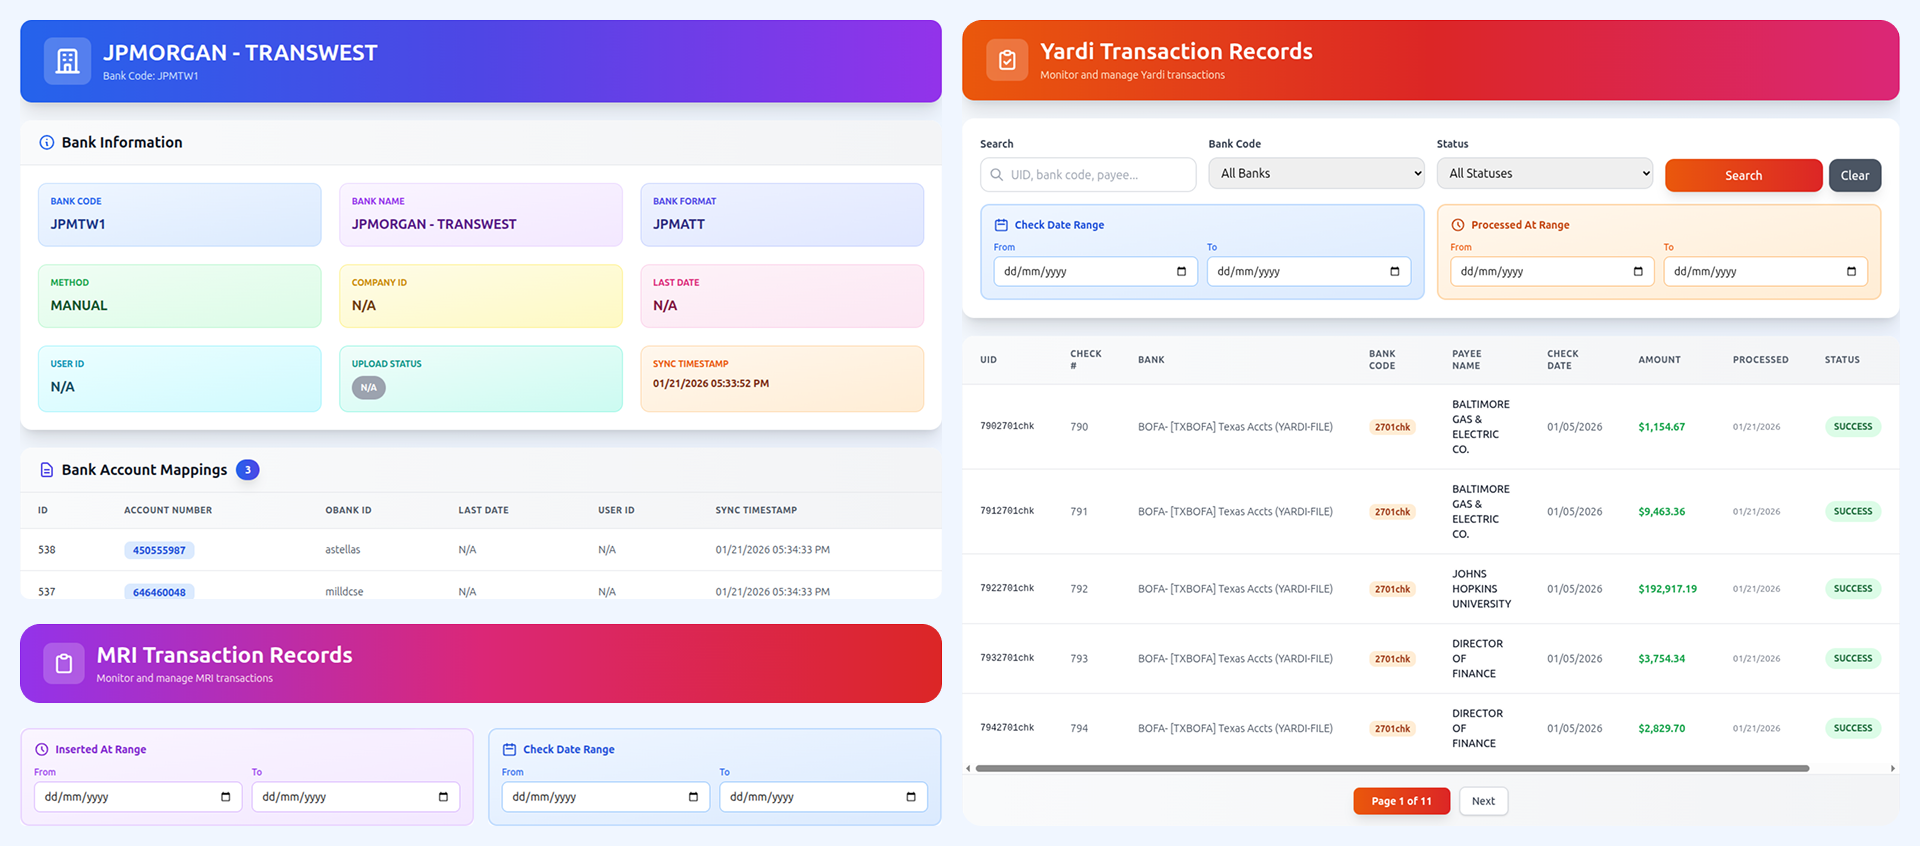
Task: Click sync timestamp 01/21/2026 05:33:52 PM
Action: pos(711,384)
